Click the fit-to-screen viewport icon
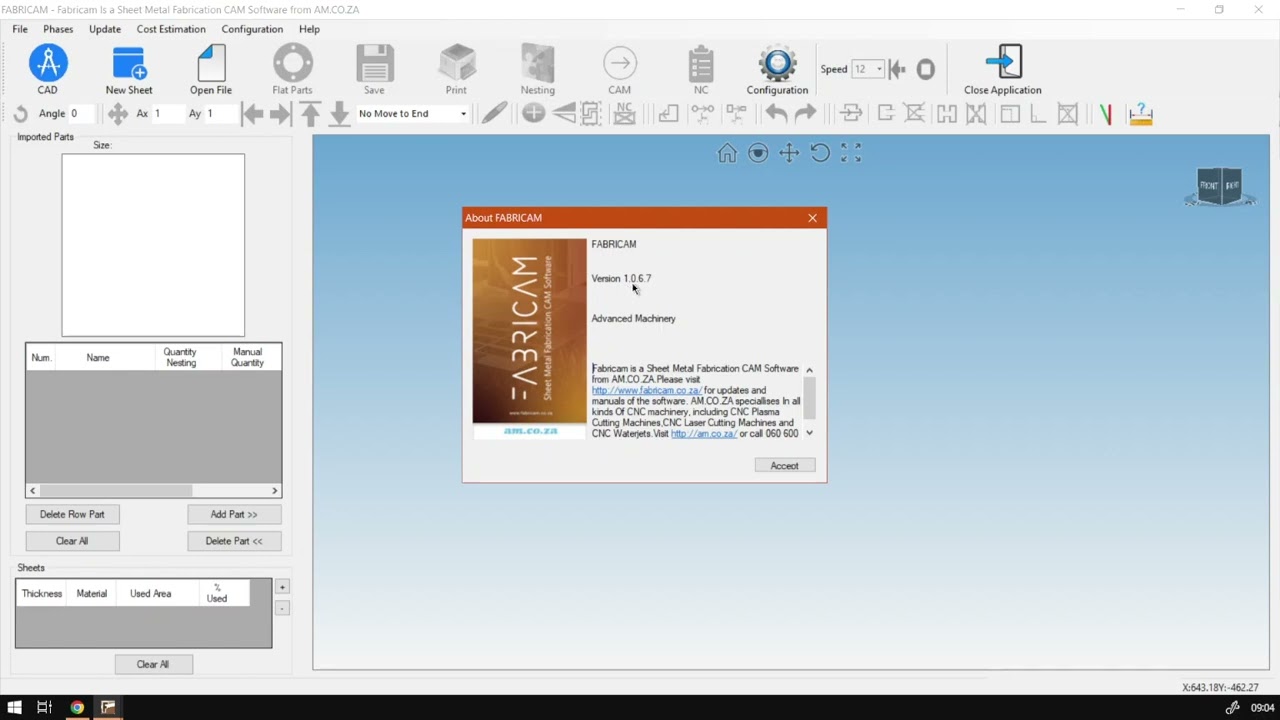The image size is (1280, 720). click(x=851, y=153)
